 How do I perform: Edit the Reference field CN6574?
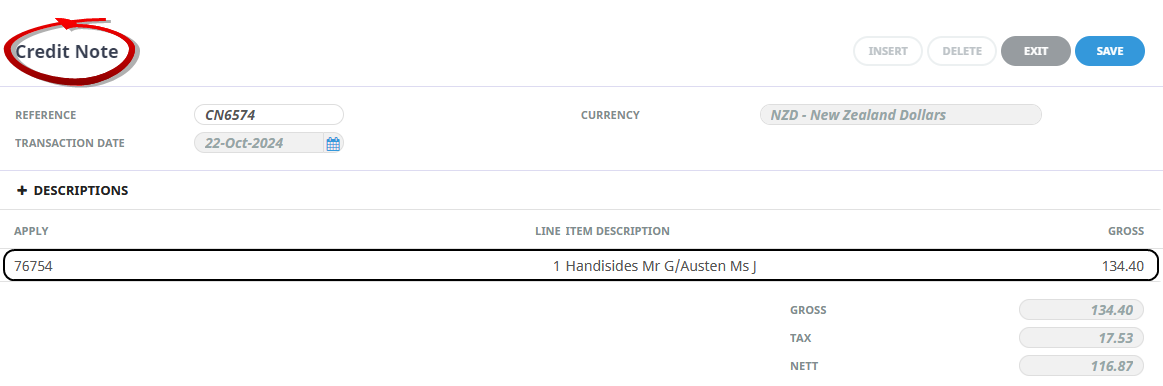(x=268, y=115)
